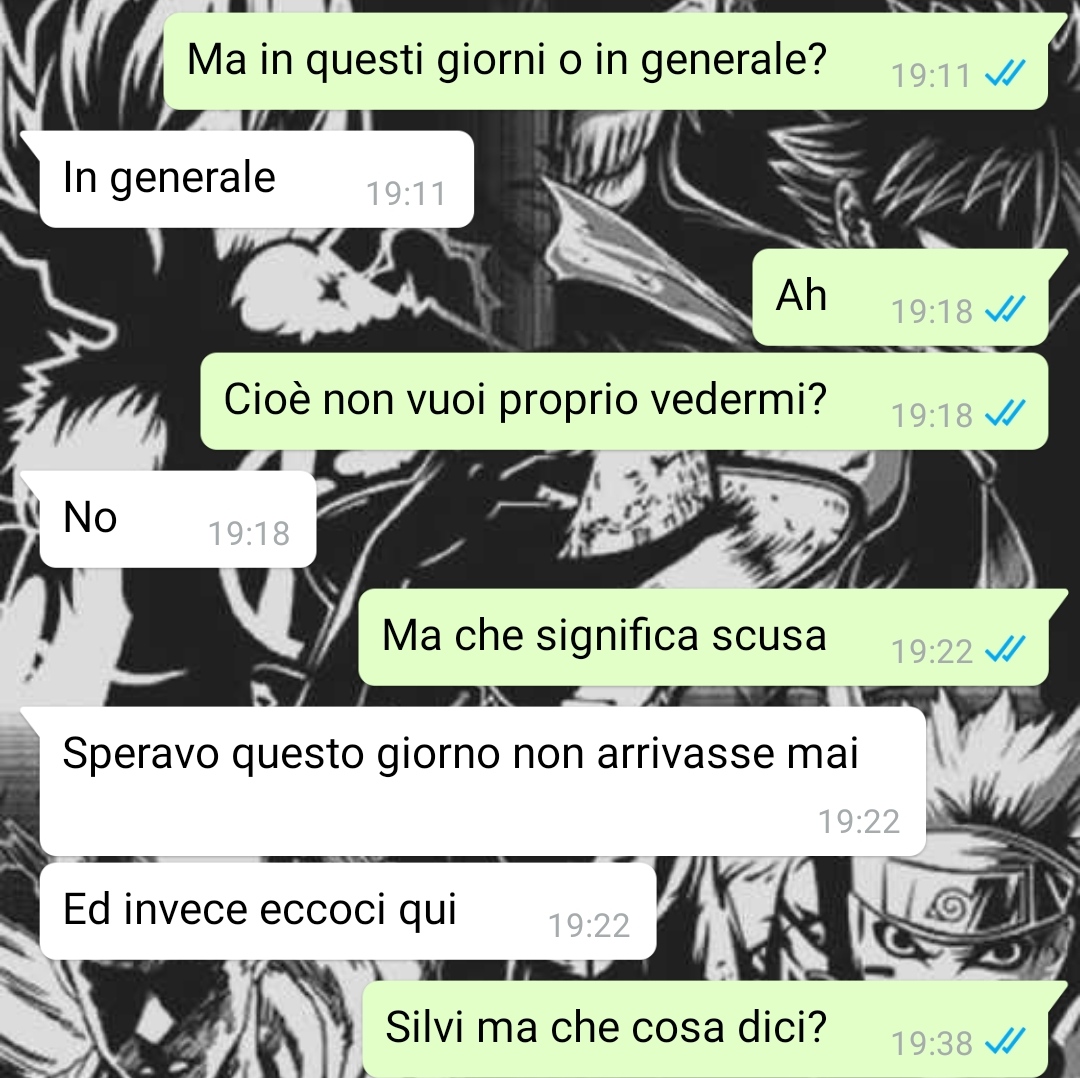
Task: Tap the blue ticks on 'Silvi ma che cosa dici?'
Action: [x=1006, y=1041]
